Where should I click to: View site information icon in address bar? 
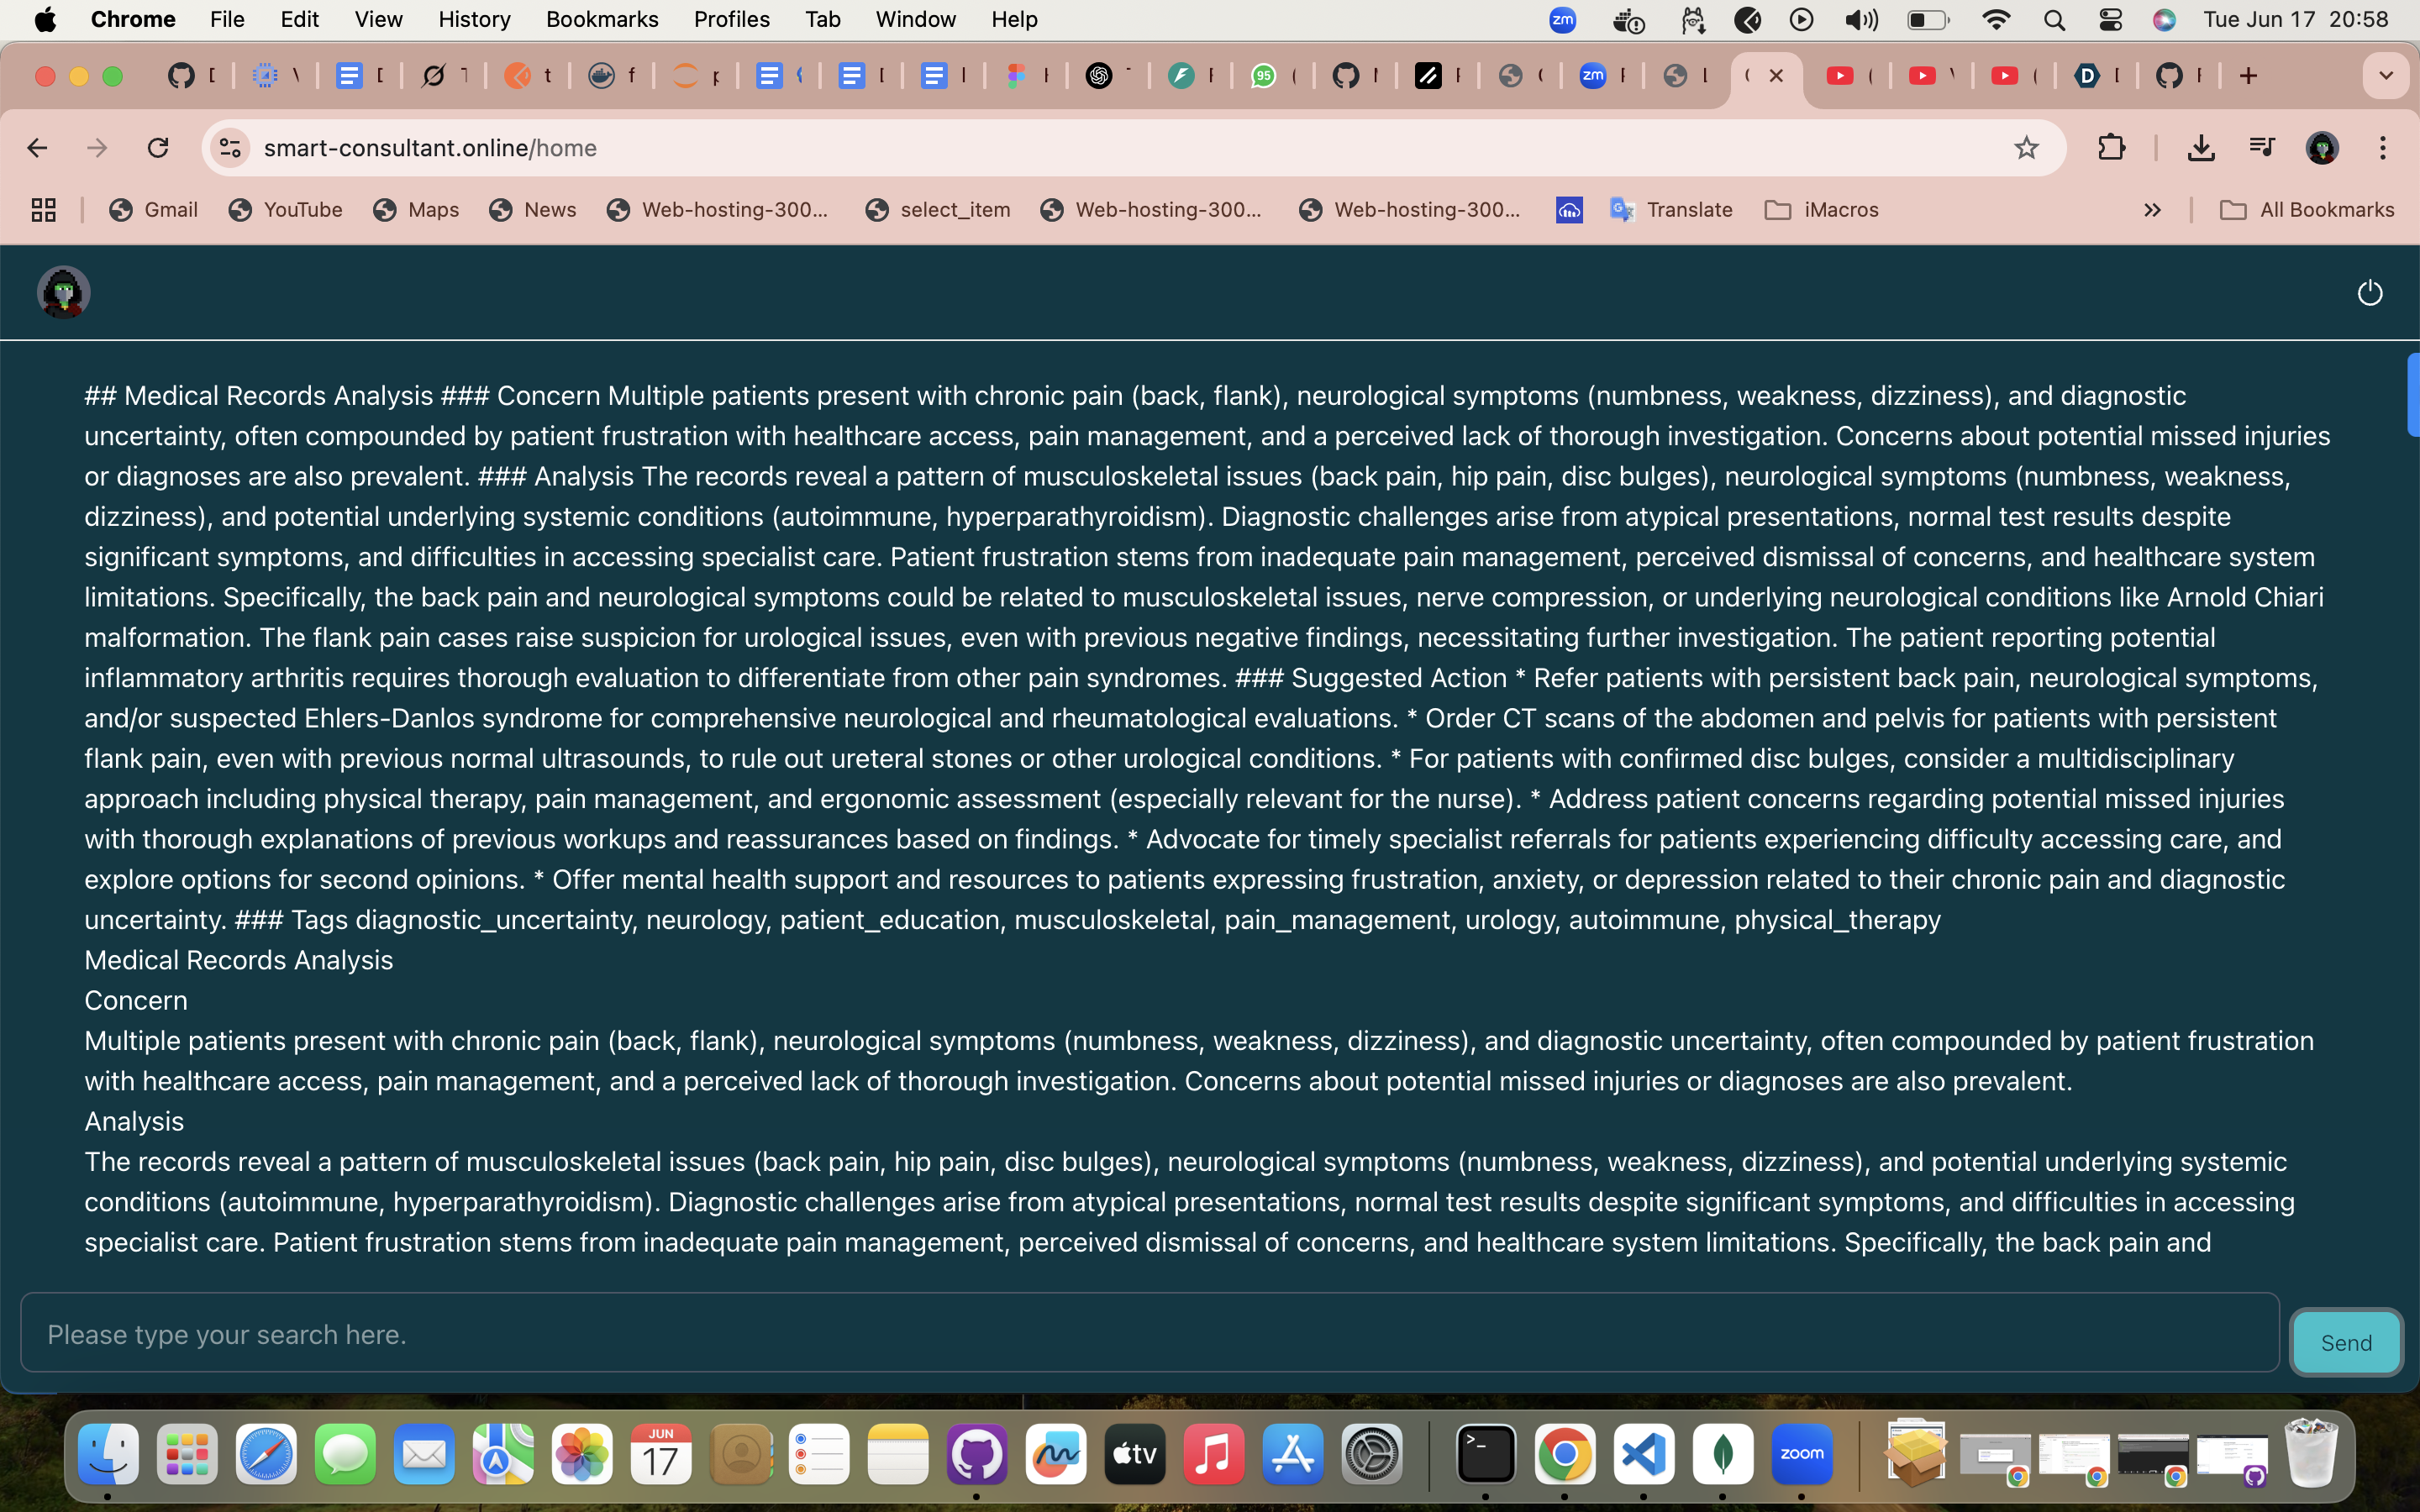coord(230,148)
